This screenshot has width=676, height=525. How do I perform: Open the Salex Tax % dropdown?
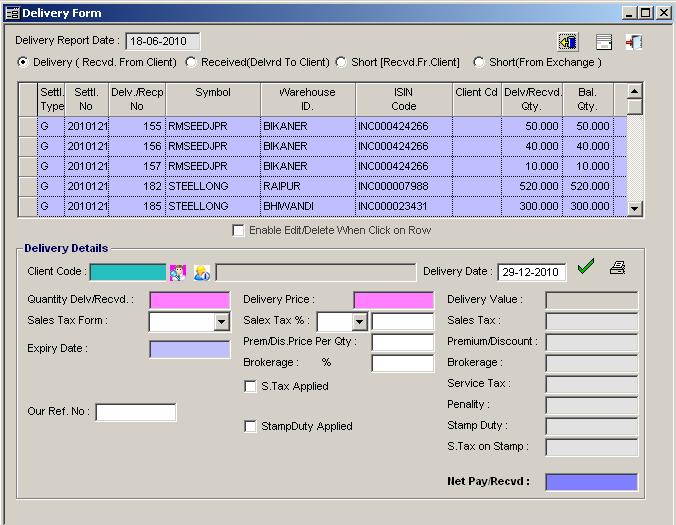coord(358,322)
